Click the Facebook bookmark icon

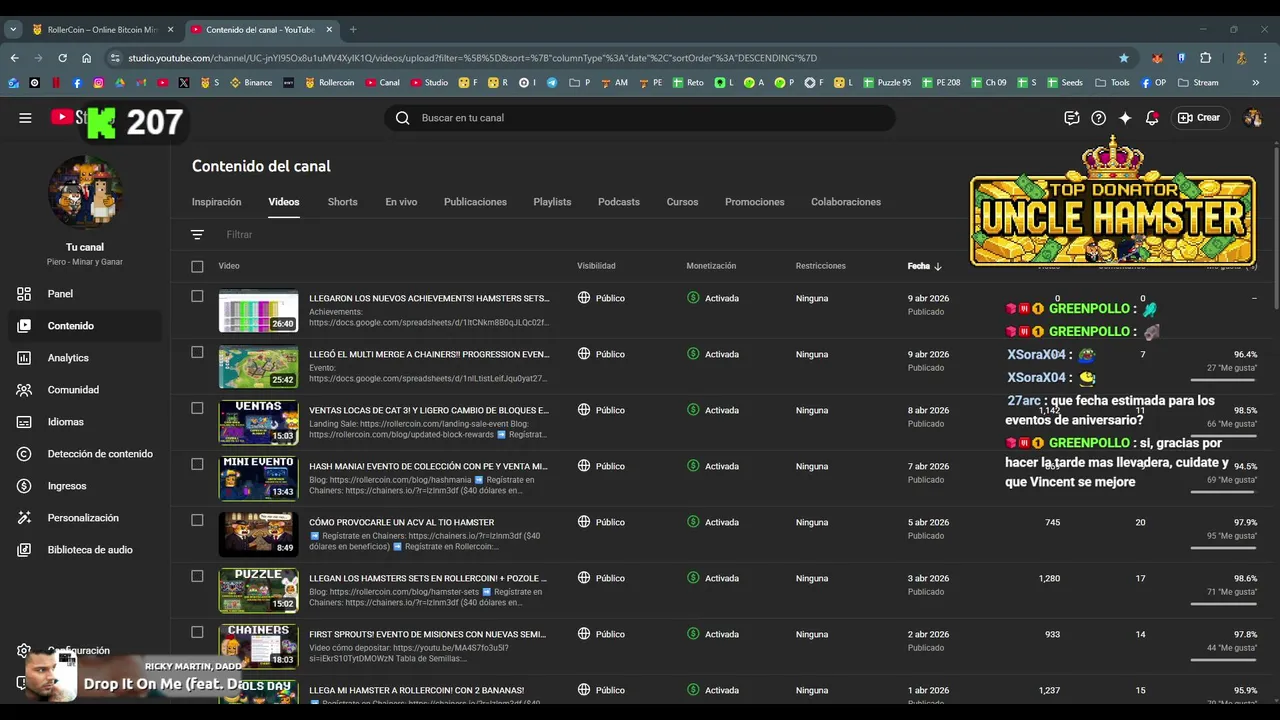point(77,83)
